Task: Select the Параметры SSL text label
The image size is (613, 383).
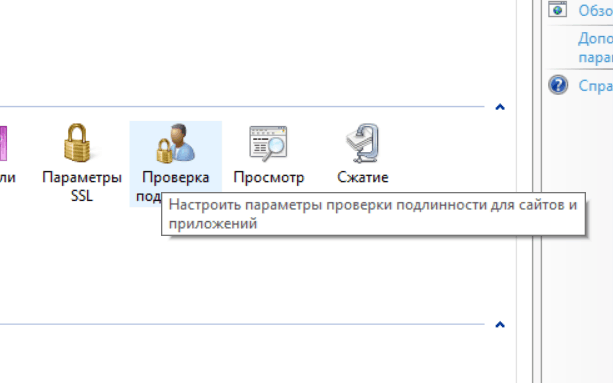Action: coord(82,186)
